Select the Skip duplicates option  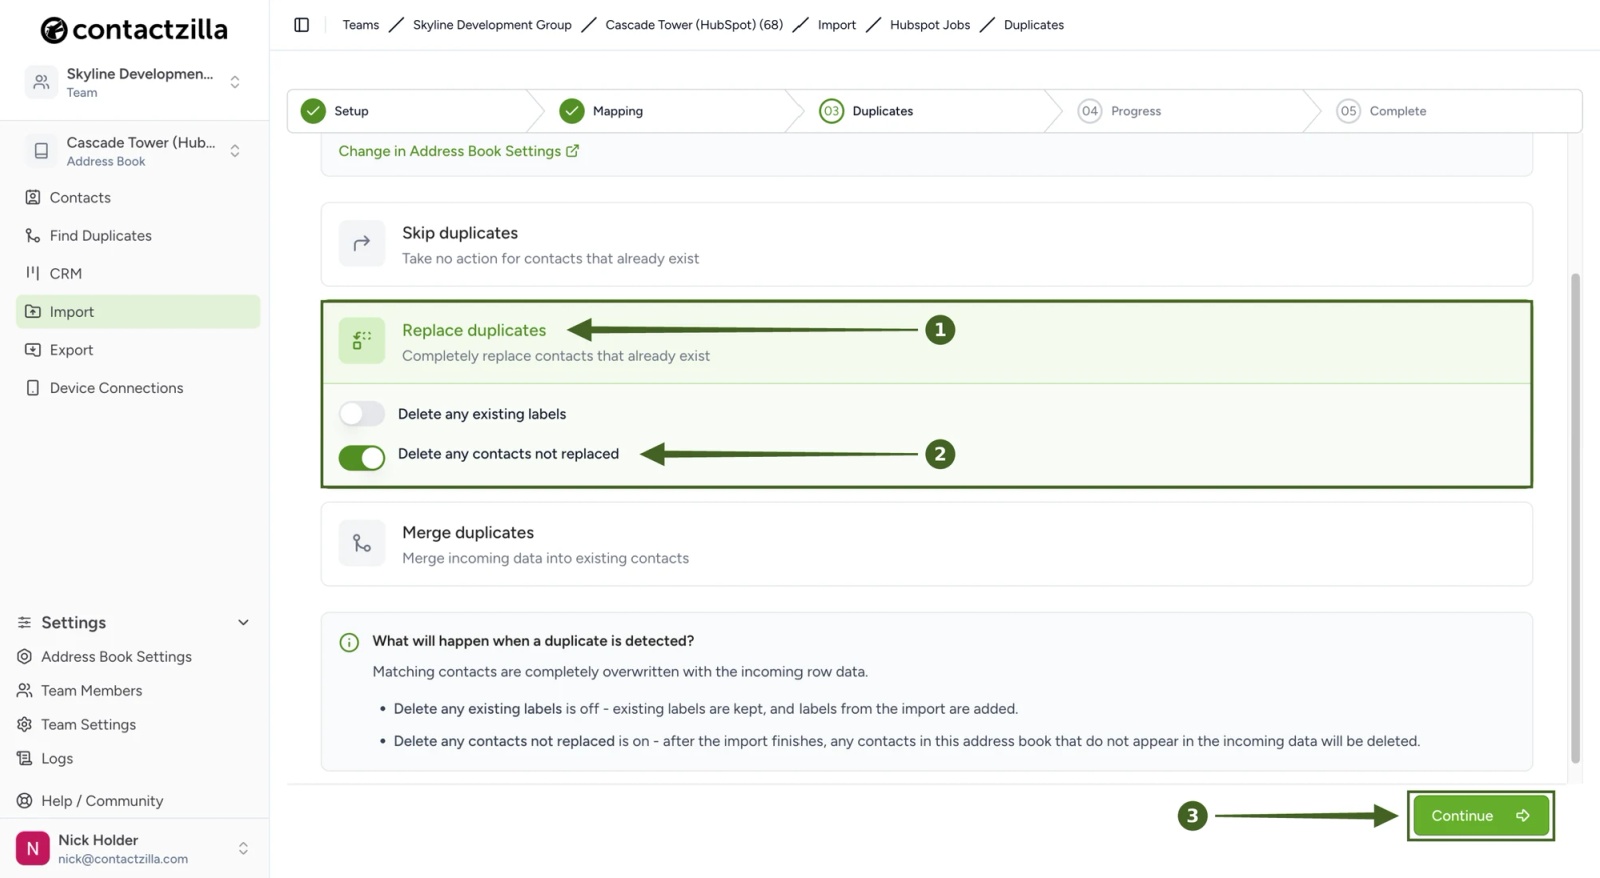pyautogui.click(x=926, y=244)
